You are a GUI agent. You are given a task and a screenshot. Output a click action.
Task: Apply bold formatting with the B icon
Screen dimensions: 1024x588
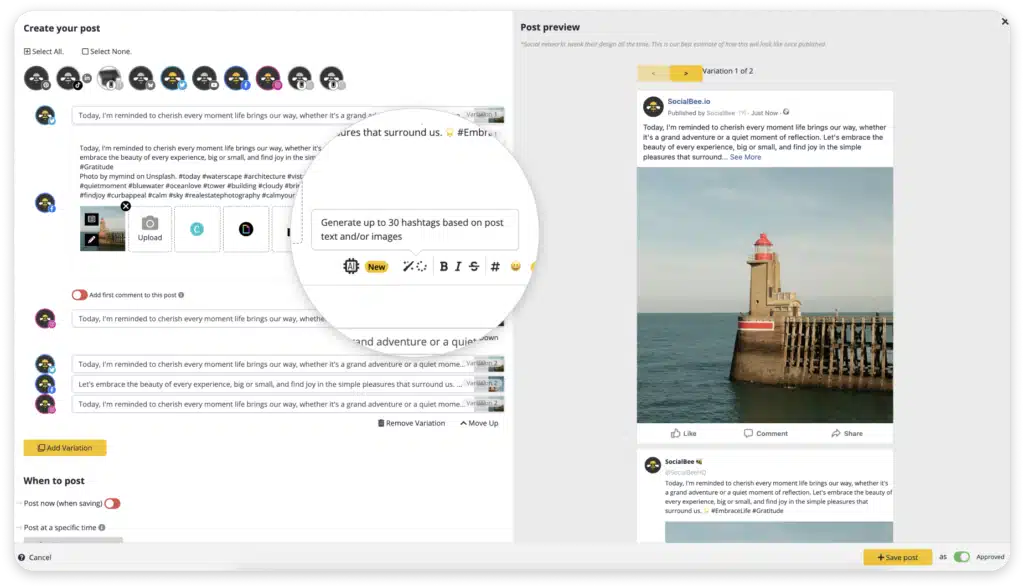[443, 266]
